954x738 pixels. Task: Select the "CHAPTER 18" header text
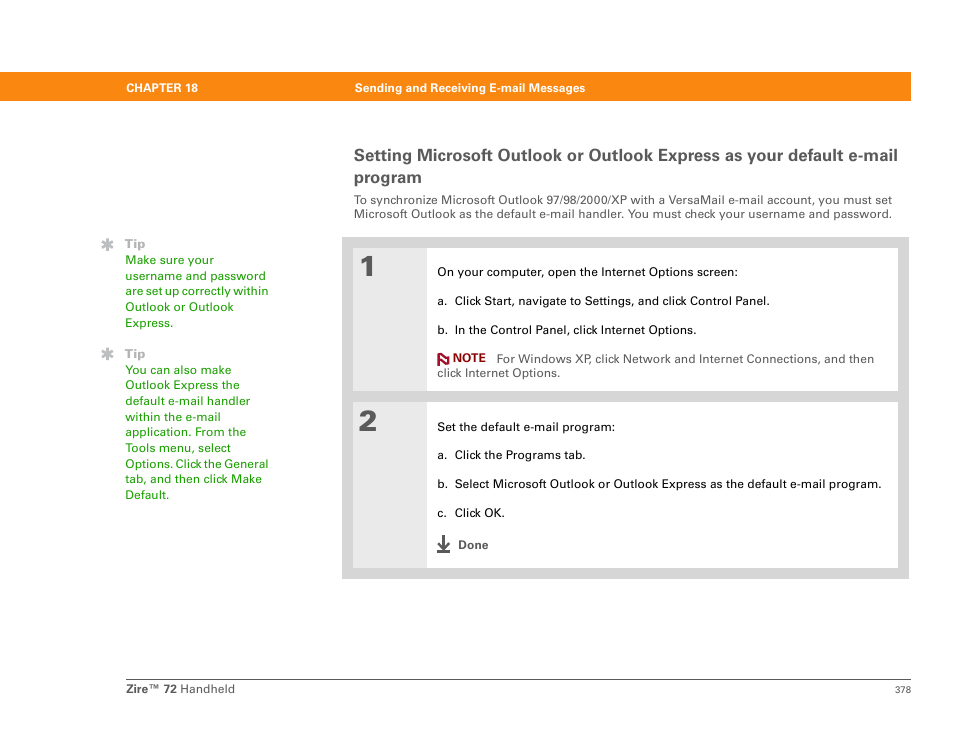click(162, 88)
